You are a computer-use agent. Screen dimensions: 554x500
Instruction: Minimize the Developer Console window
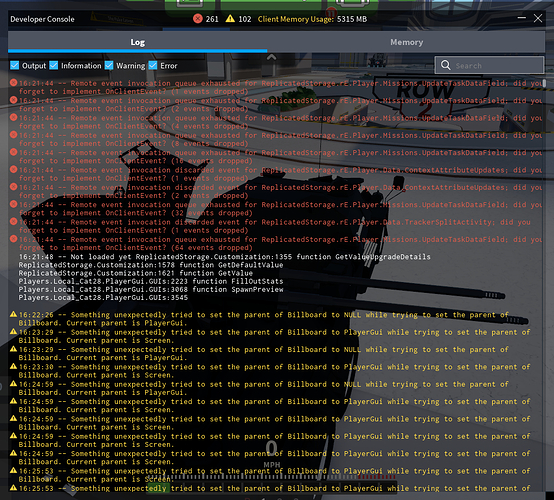tap(521, 18)
